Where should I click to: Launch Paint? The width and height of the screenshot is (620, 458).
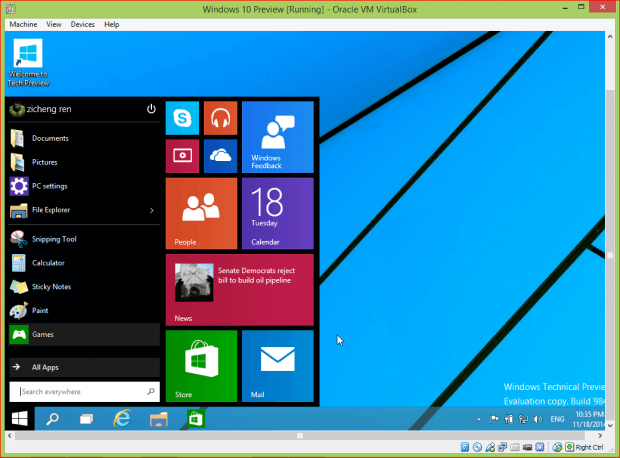pyautogui.click(x=84, y=310)
